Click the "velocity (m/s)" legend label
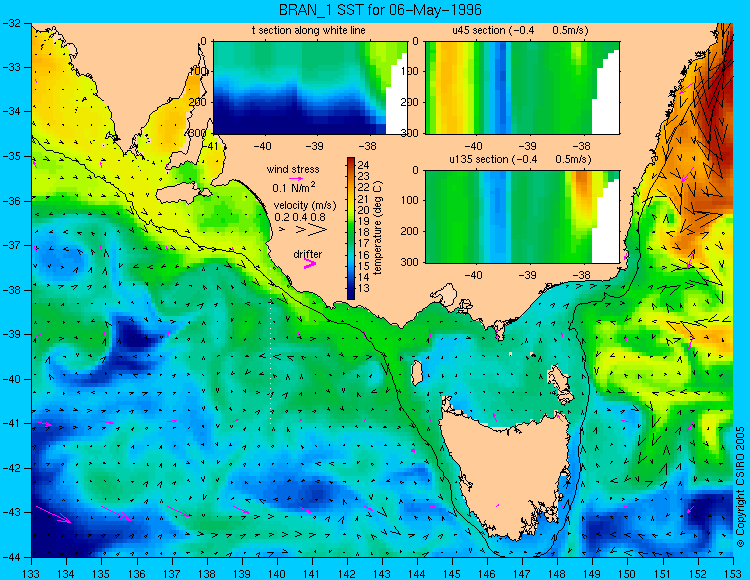This screenshot has height=580, width=750. point(305,205)
